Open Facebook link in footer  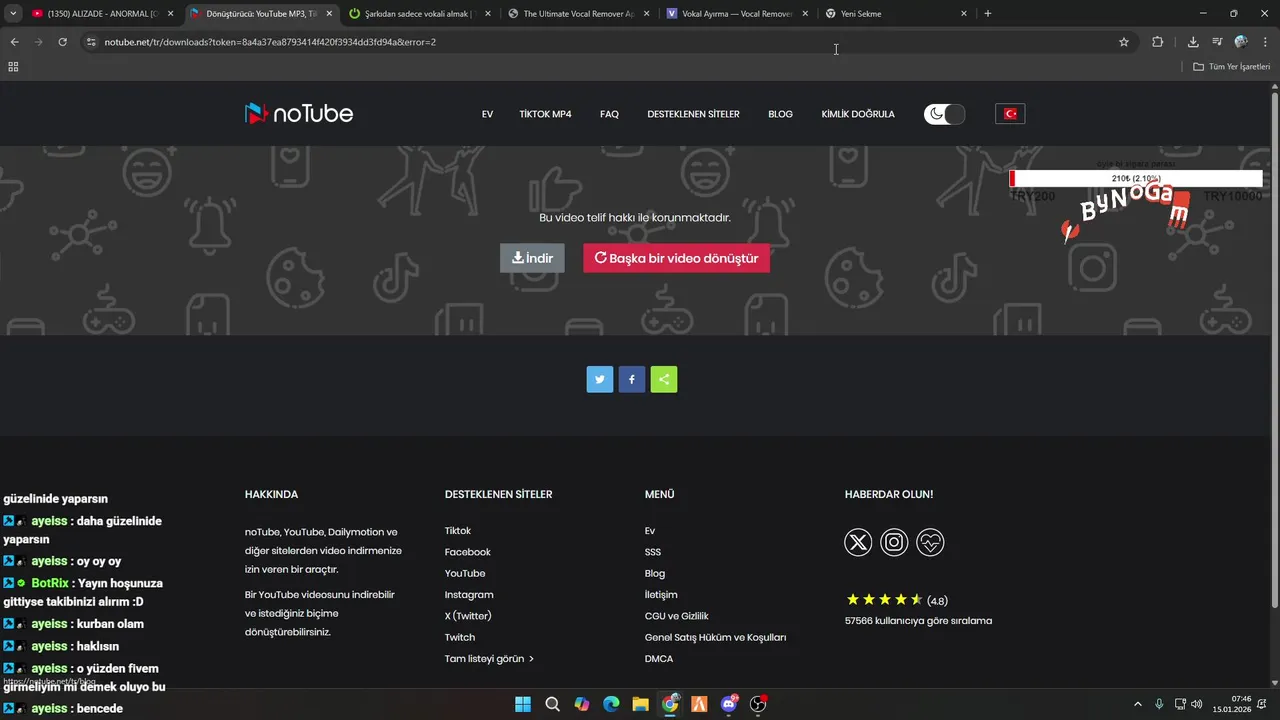coord(468,552)
